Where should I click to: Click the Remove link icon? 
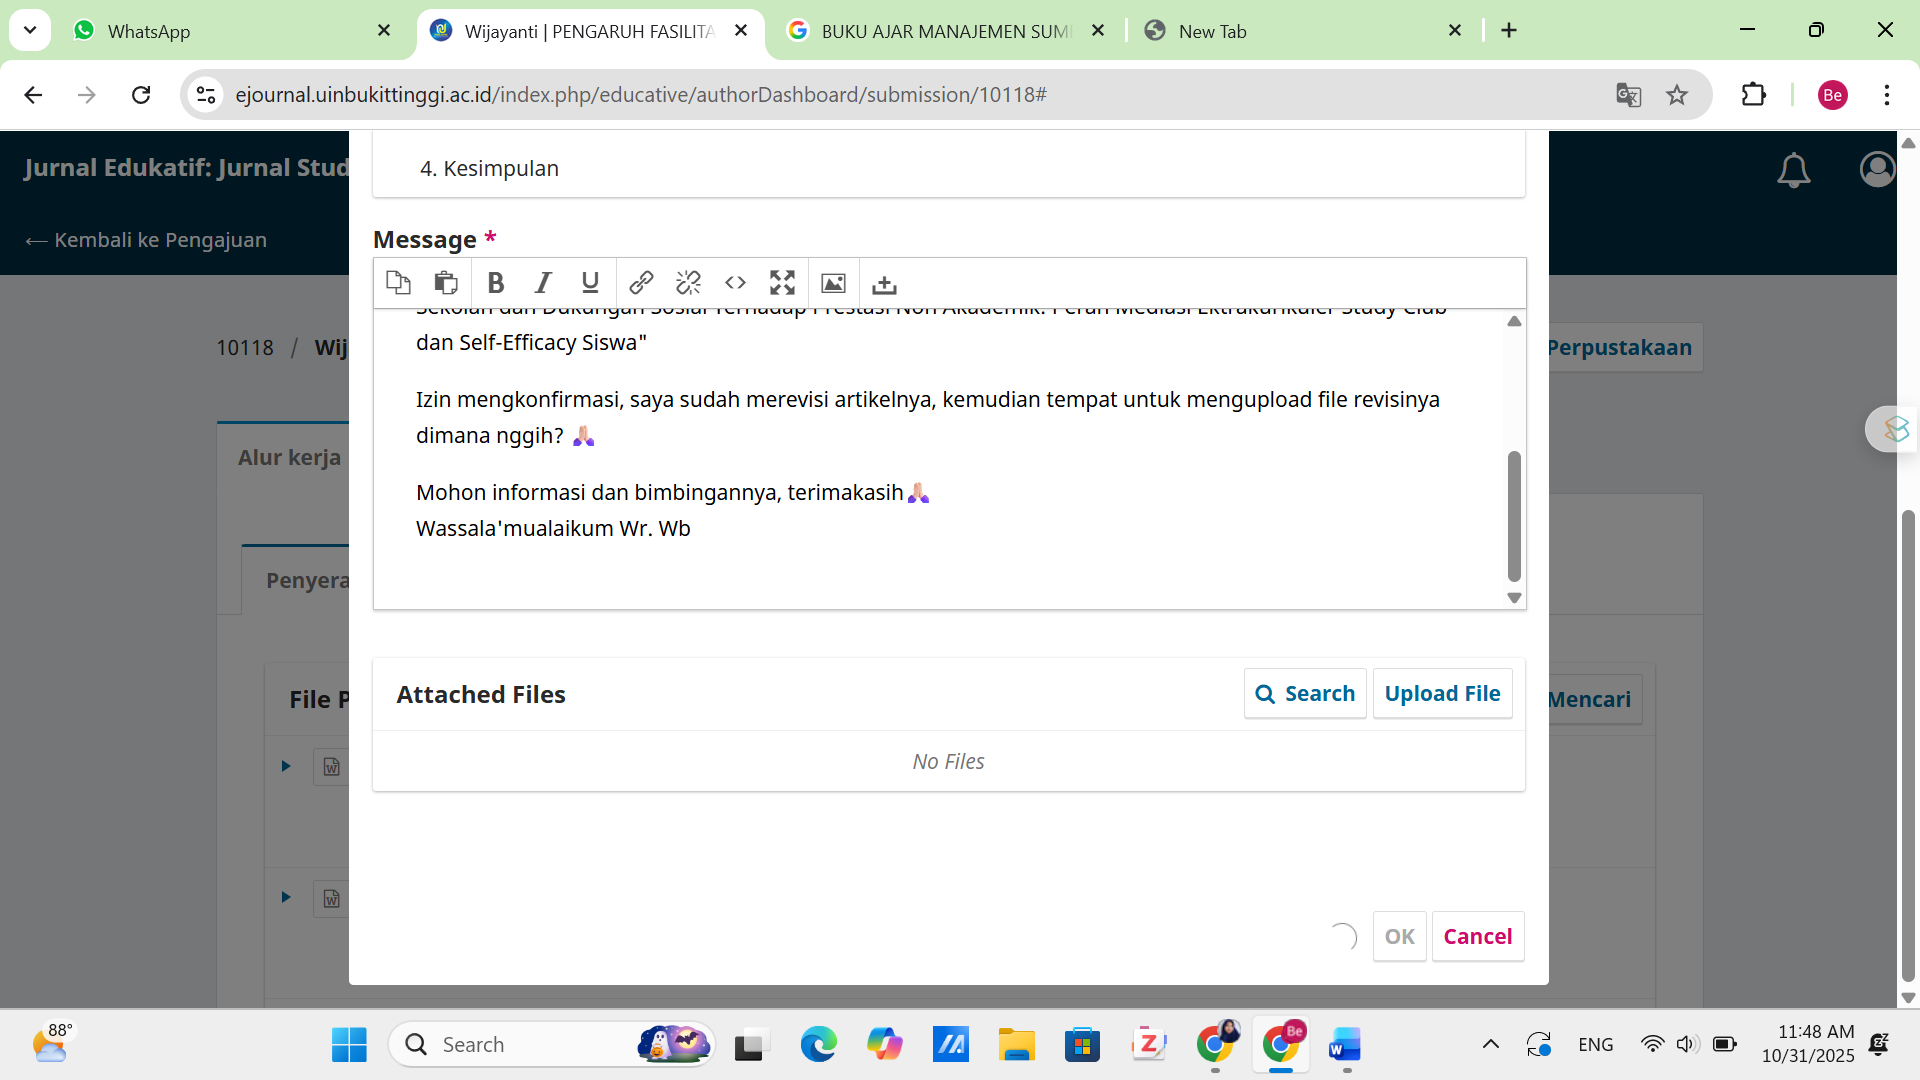coord(688,283)
